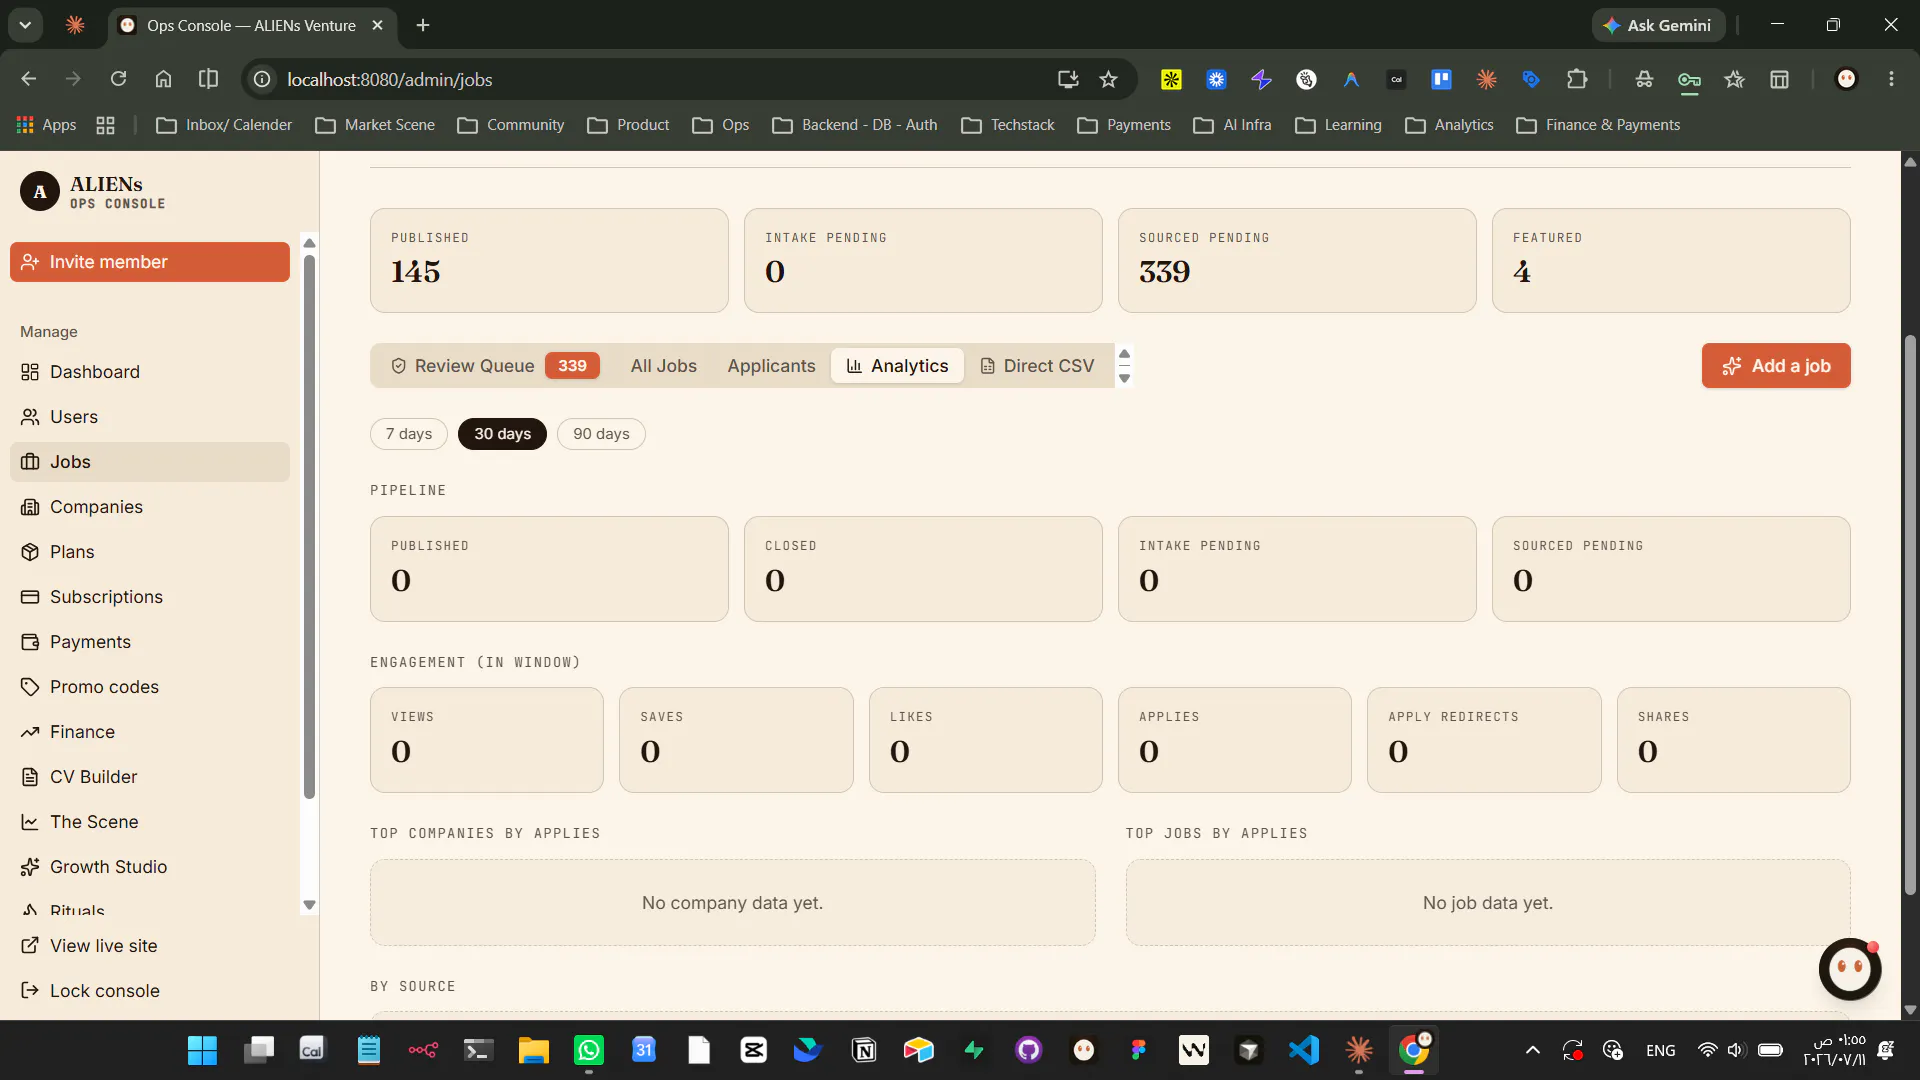Switch to the All Jobs tab
Viewport: 1920px width, 1080px height.
pyautogui.click(x=664, y=366)
